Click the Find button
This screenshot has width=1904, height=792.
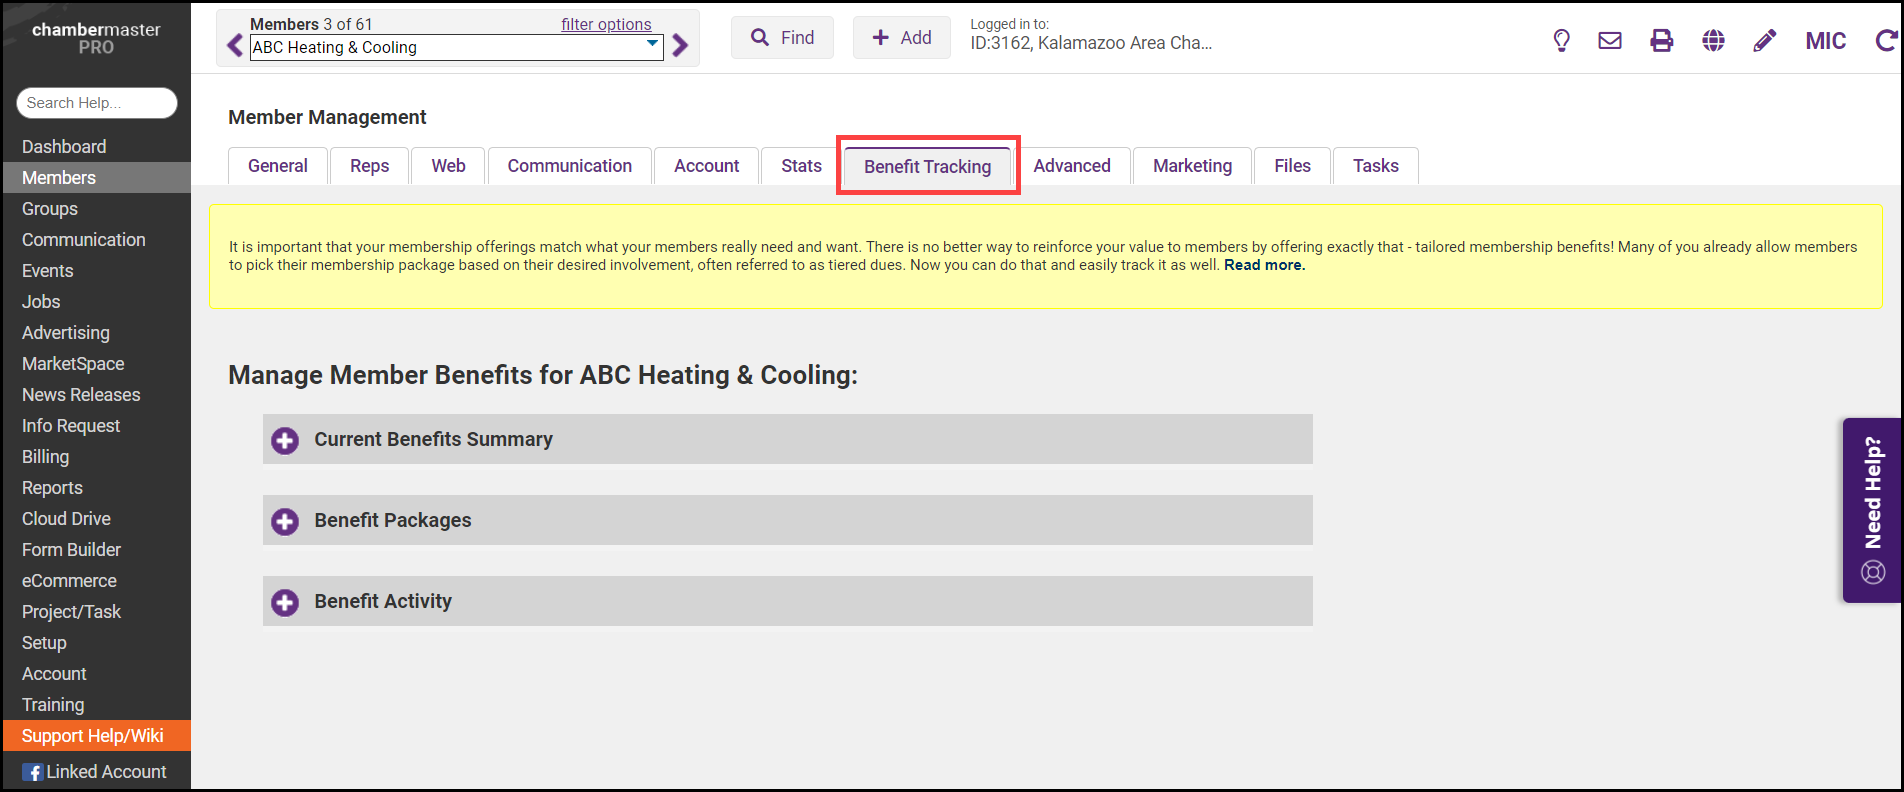tap(782, 38)
